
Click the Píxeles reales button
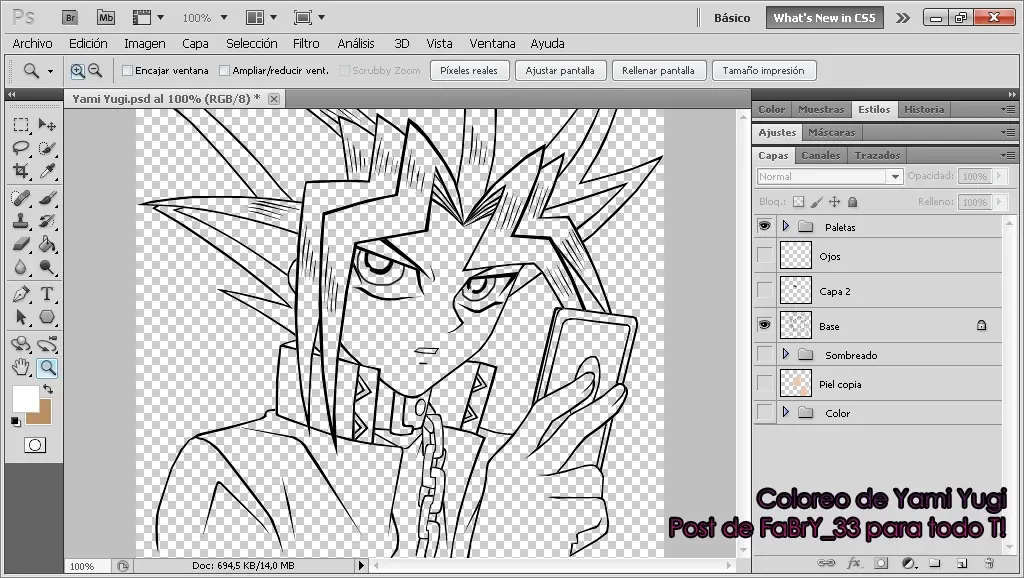(x=469, y=71)
